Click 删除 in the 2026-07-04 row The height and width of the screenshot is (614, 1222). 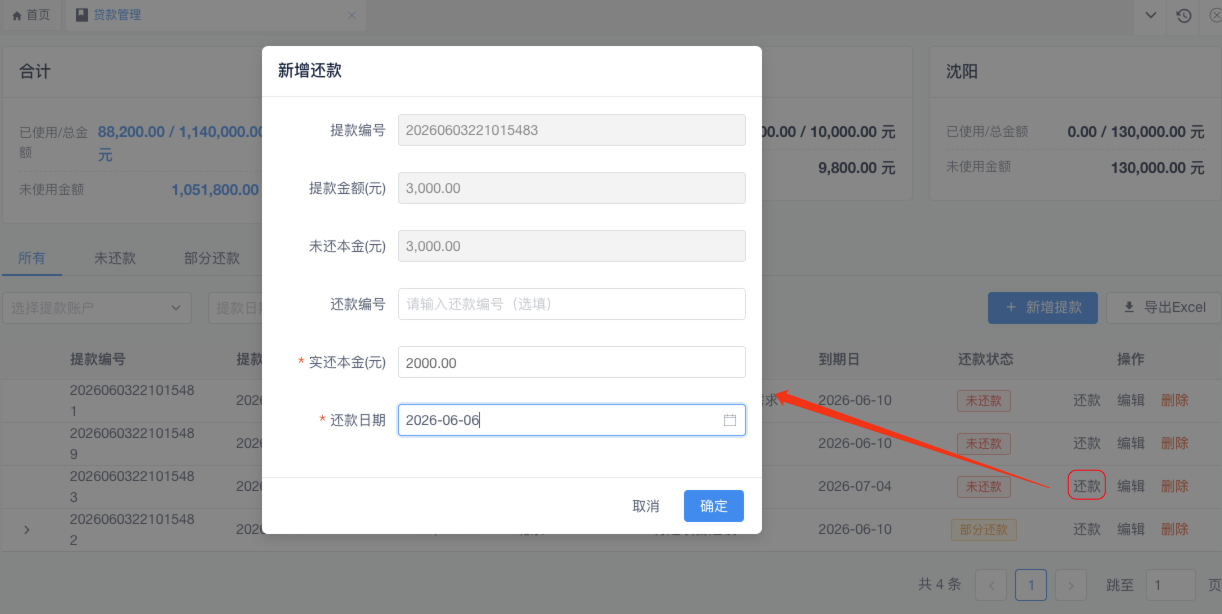click(x=1175, y=486)
